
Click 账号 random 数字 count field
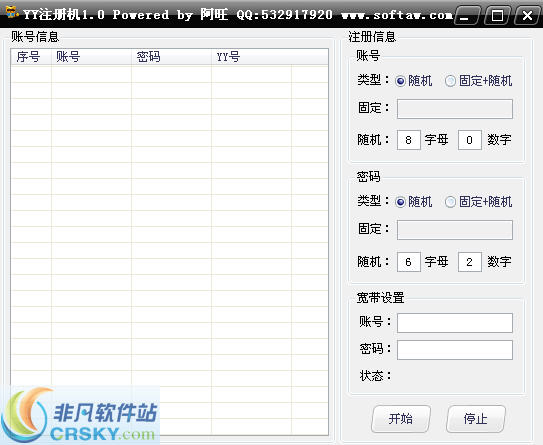(470, 140)
